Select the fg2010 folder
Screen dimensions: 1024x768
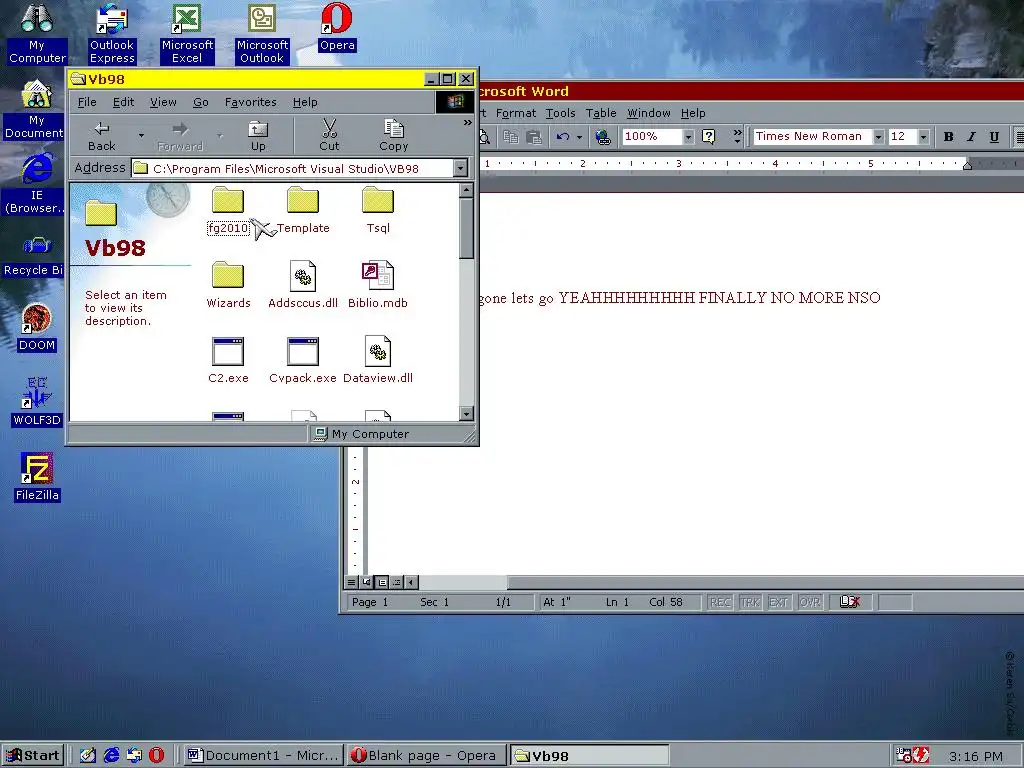point(228,211)
